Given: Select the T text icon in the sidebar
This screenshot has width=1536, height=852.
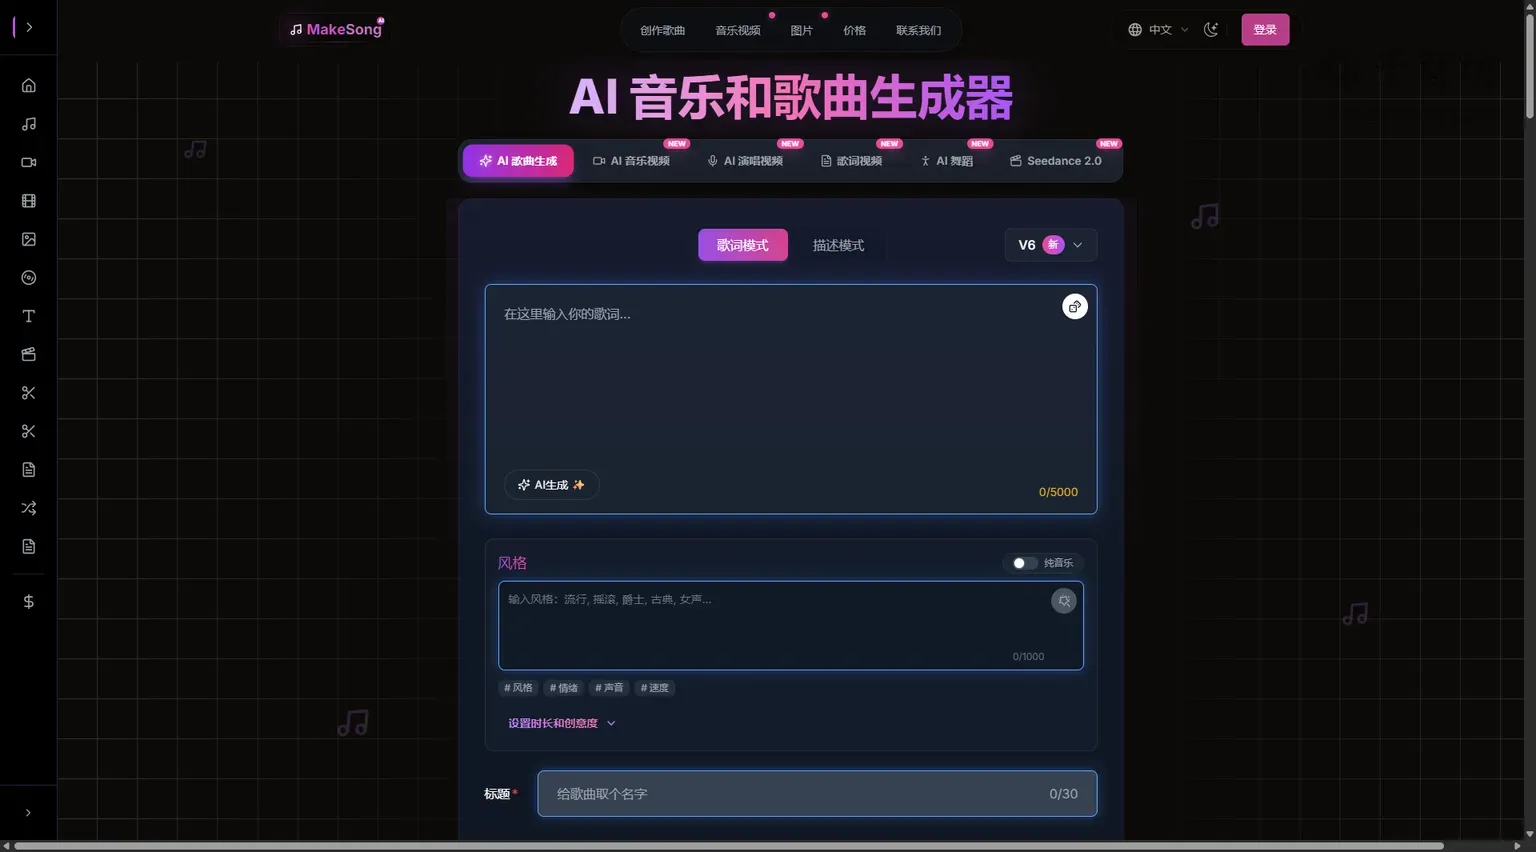Looking at the screenshot, I should 29,316.
